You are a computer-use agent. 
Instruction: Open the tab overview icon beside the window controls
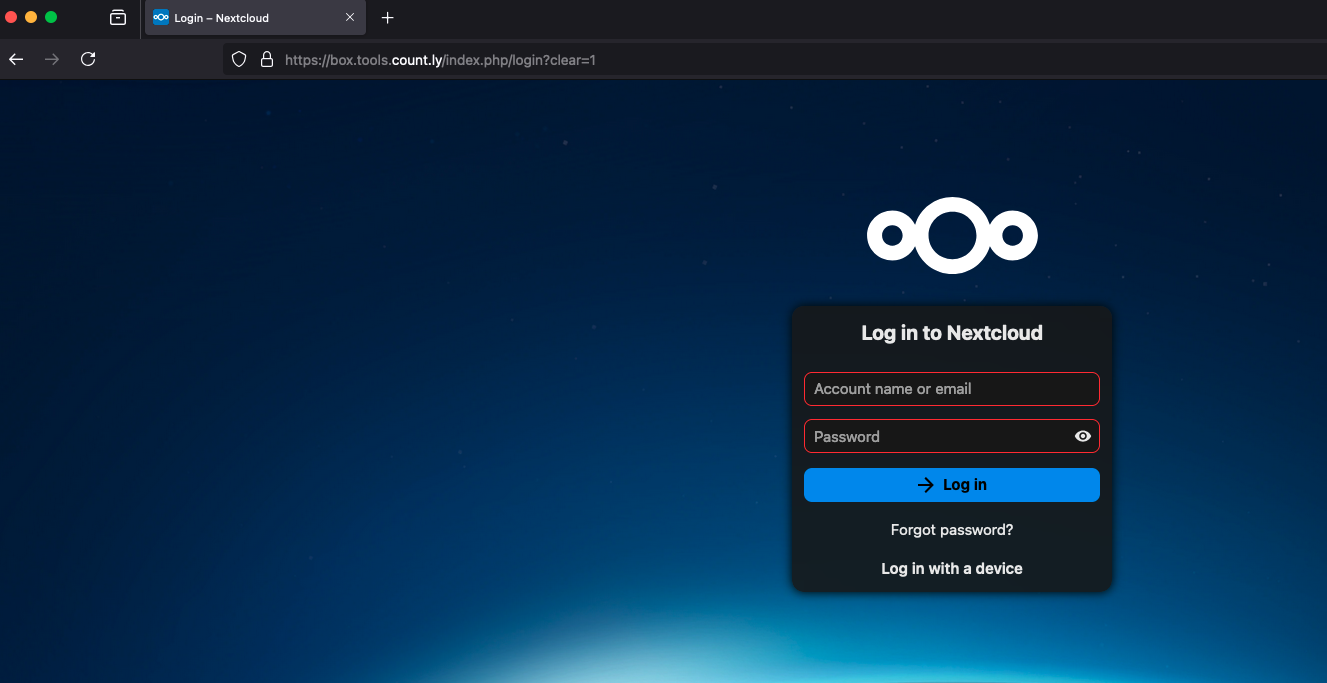118,17
